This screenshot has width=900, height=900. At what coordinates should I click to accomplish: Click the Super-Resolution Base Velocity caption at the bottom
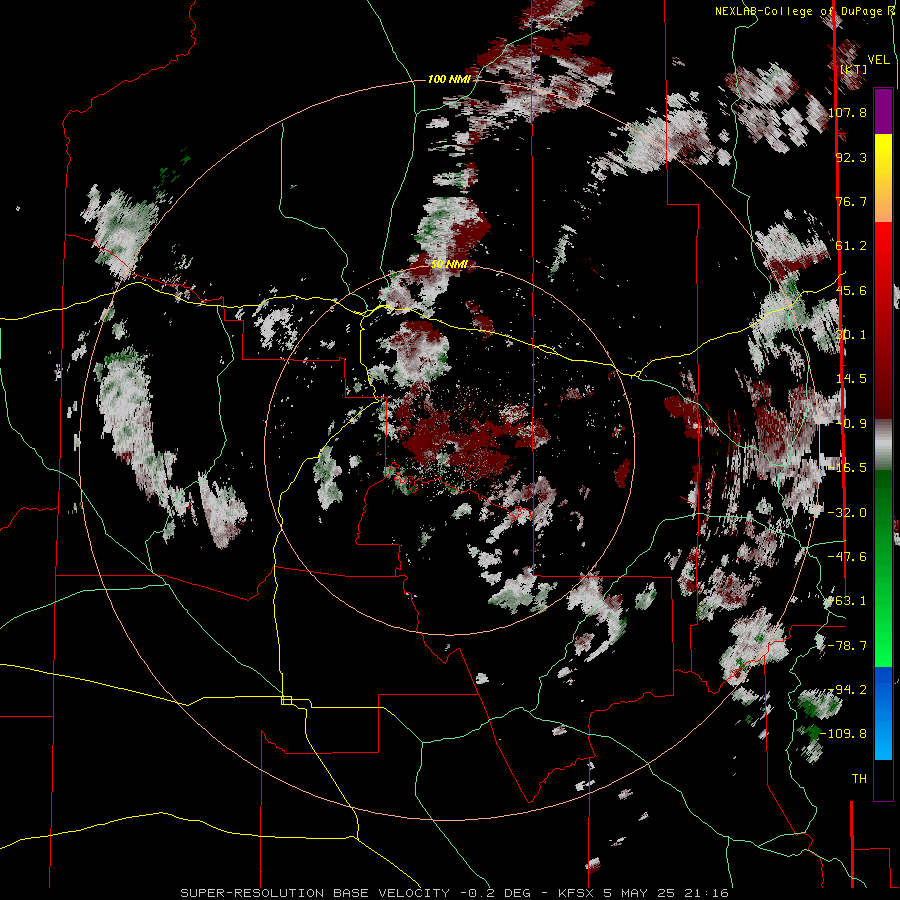(x=455, y=893)
